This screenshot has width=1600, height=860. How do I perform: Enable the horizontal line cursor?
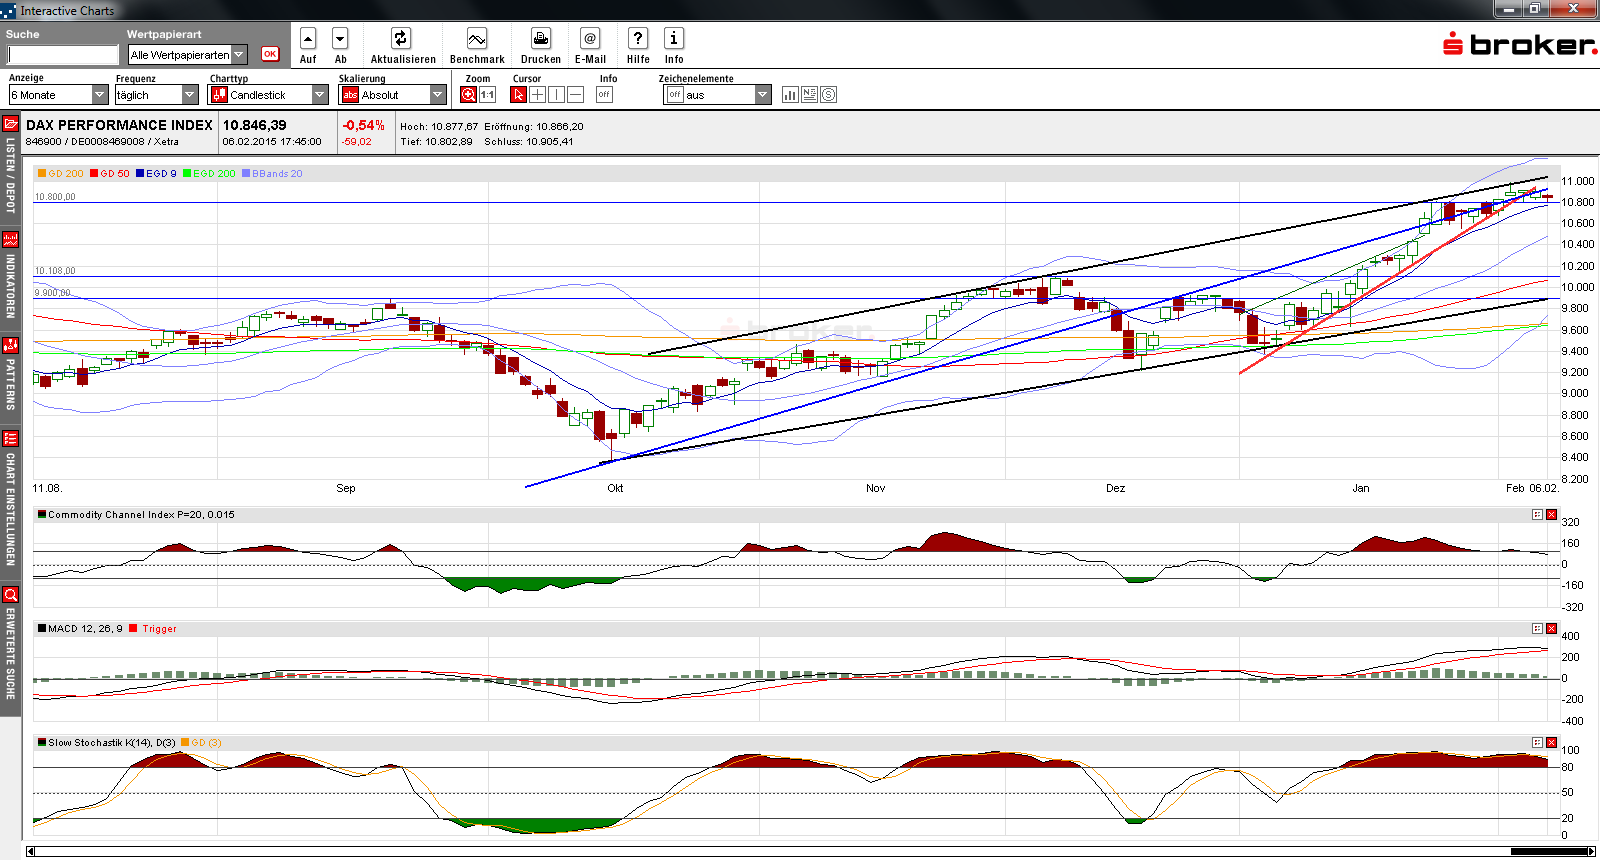coord(576,95)
